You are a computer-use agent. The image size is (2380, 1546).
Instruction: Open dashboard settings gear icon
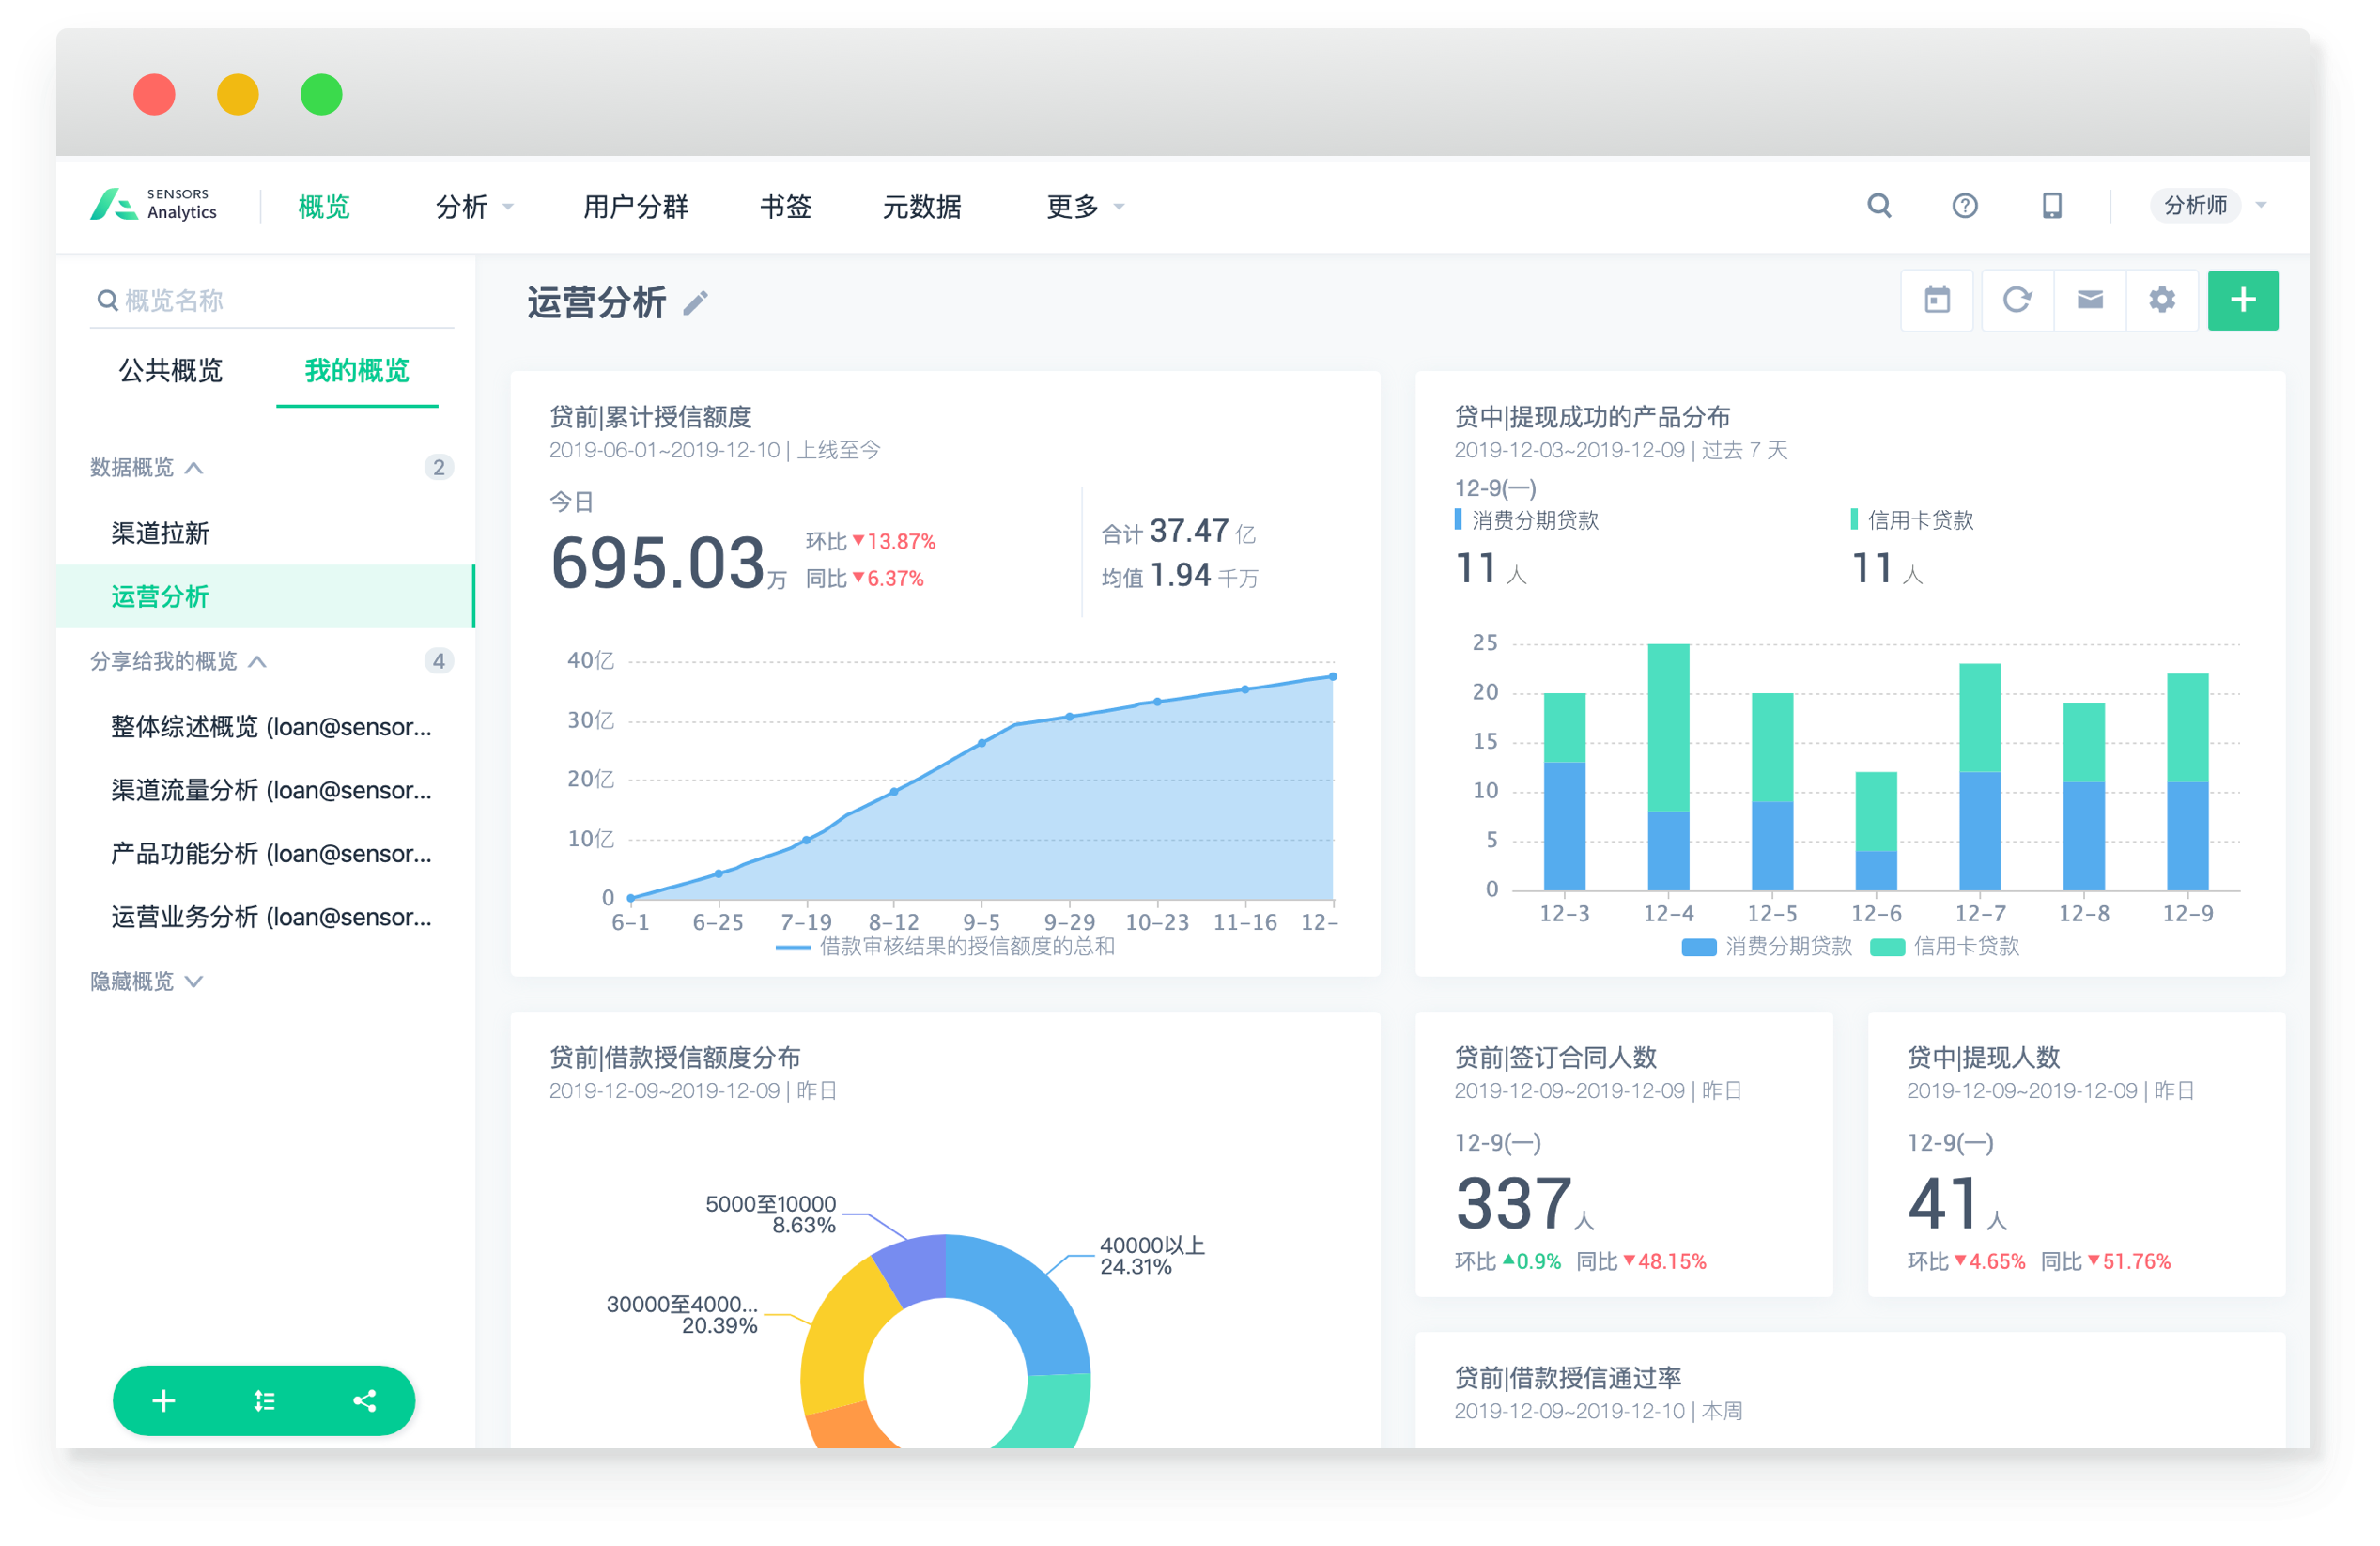[x=2162, y=300]
